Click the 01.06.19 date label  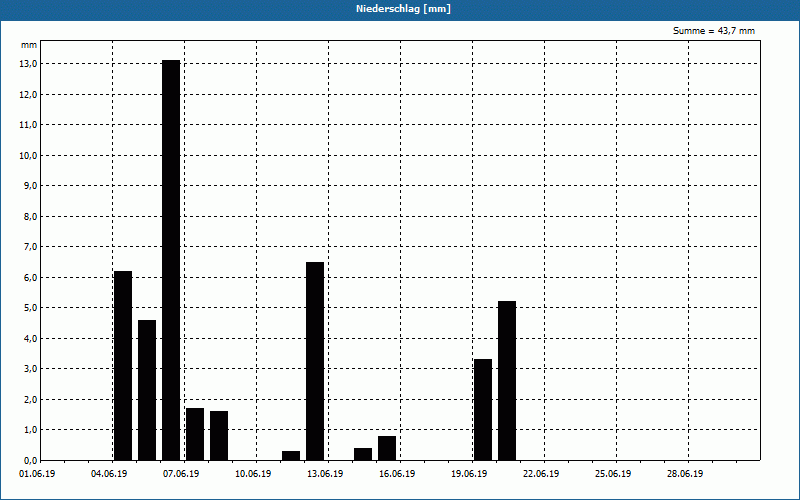[37, 474]
